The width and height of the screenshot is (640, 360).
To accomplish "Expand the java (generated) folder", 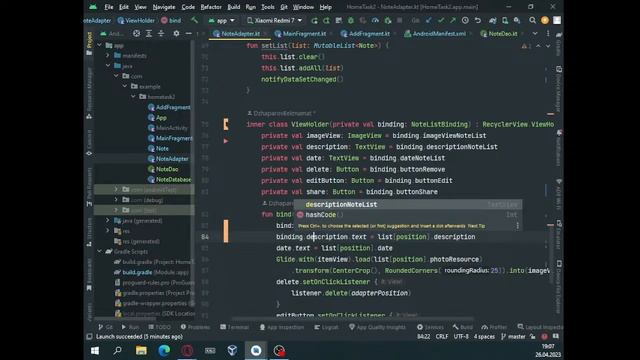I will [x=108, y=220].
